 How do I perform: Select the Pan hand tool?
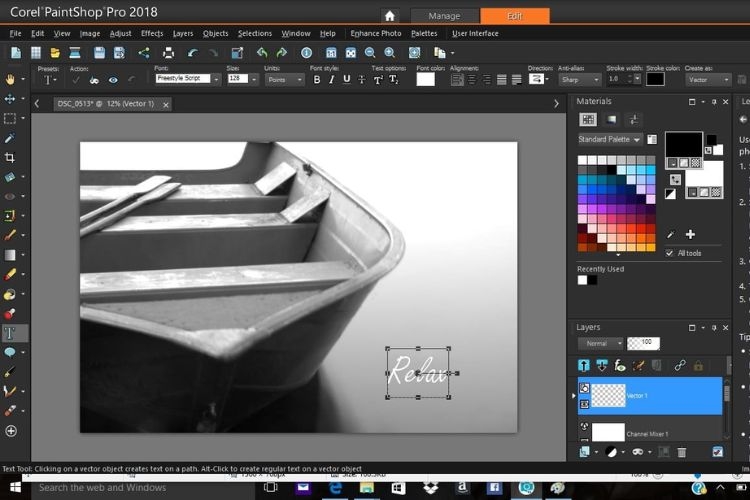[x=11, y=79]
